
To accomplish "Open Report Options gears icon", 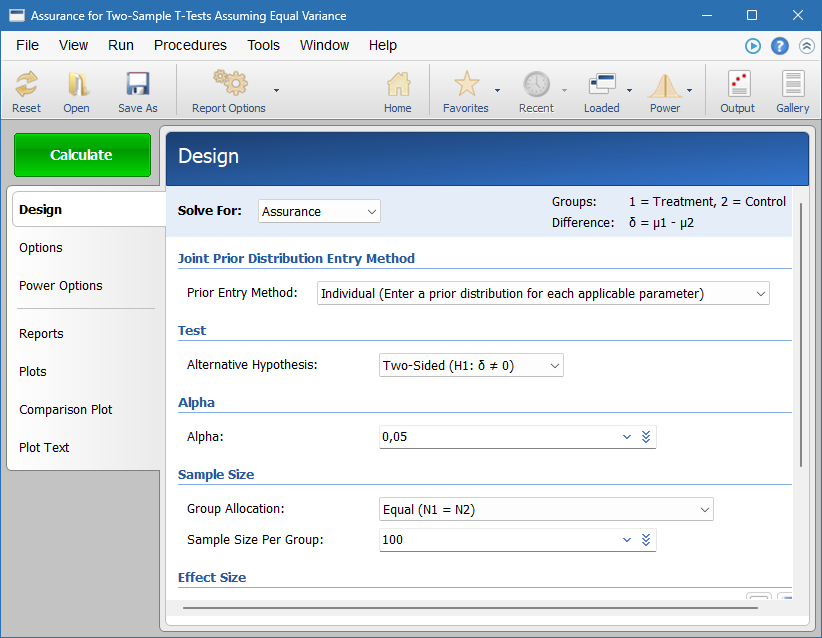I will point(230,83).
